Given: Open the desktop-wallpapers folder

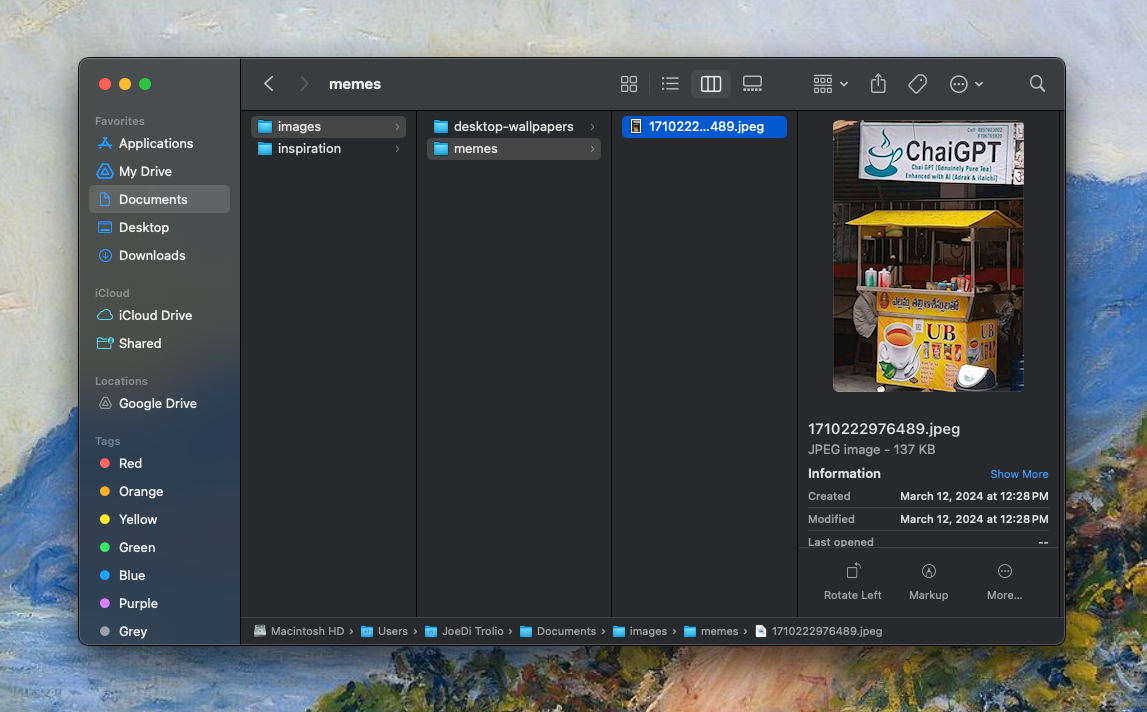Looking at the screenshot, I should [513, 127].
